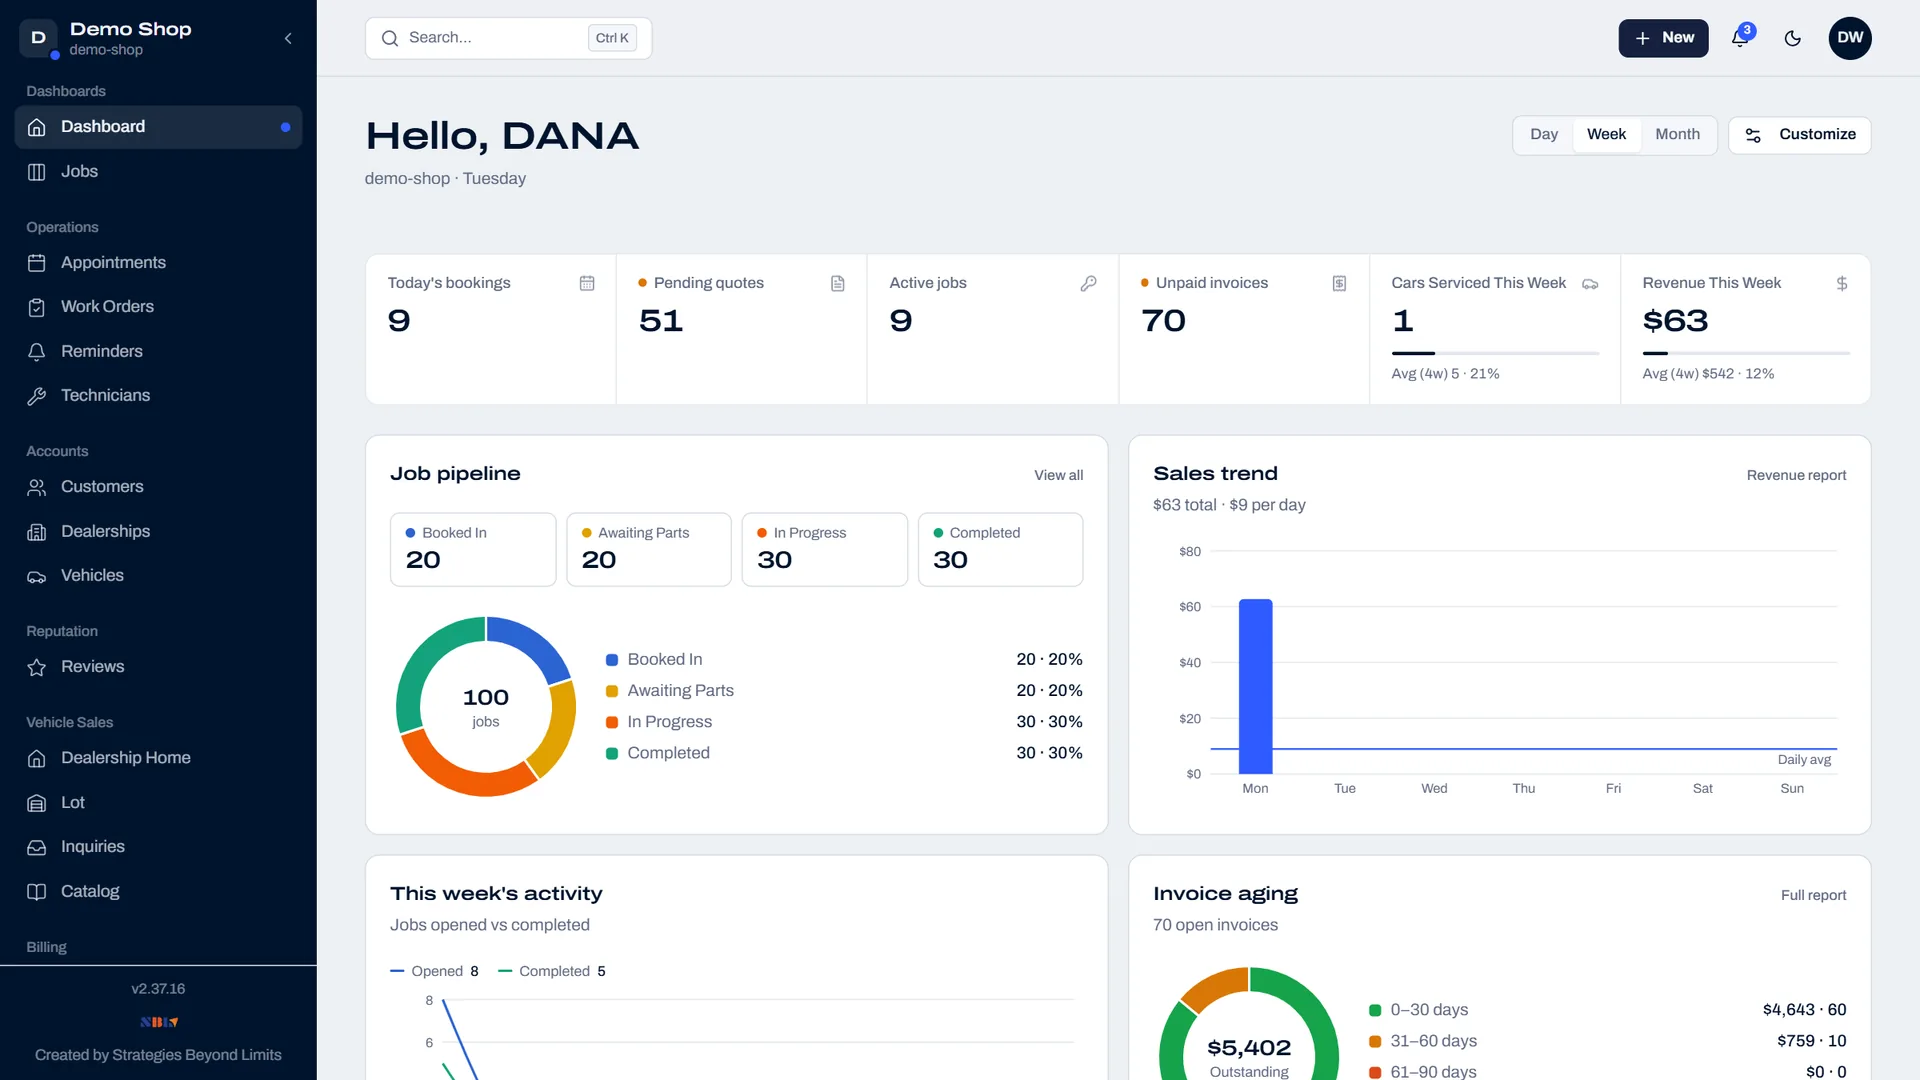This screenshot has height=1080, width=1920.
Task: Open View all in Job pipeline
Action: 1058,475
